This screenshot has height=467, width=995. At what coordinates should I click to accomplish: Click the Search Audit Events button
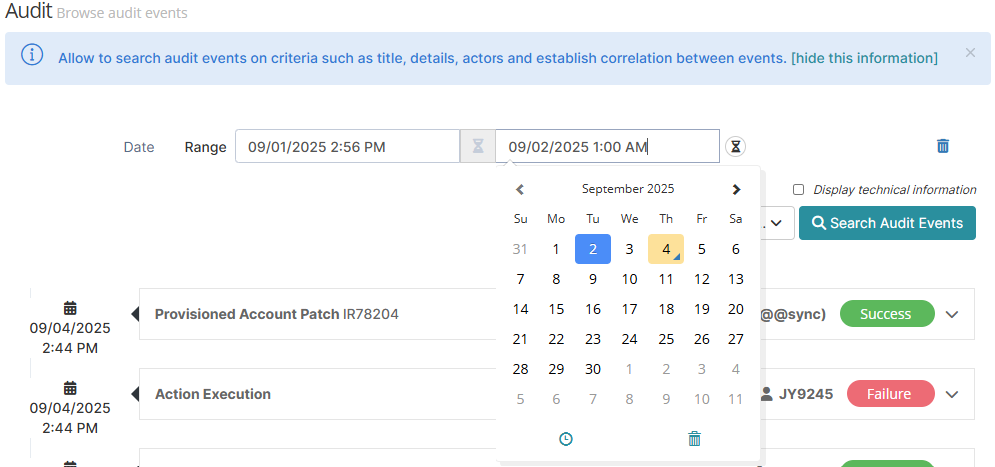[x=887, y=223]
